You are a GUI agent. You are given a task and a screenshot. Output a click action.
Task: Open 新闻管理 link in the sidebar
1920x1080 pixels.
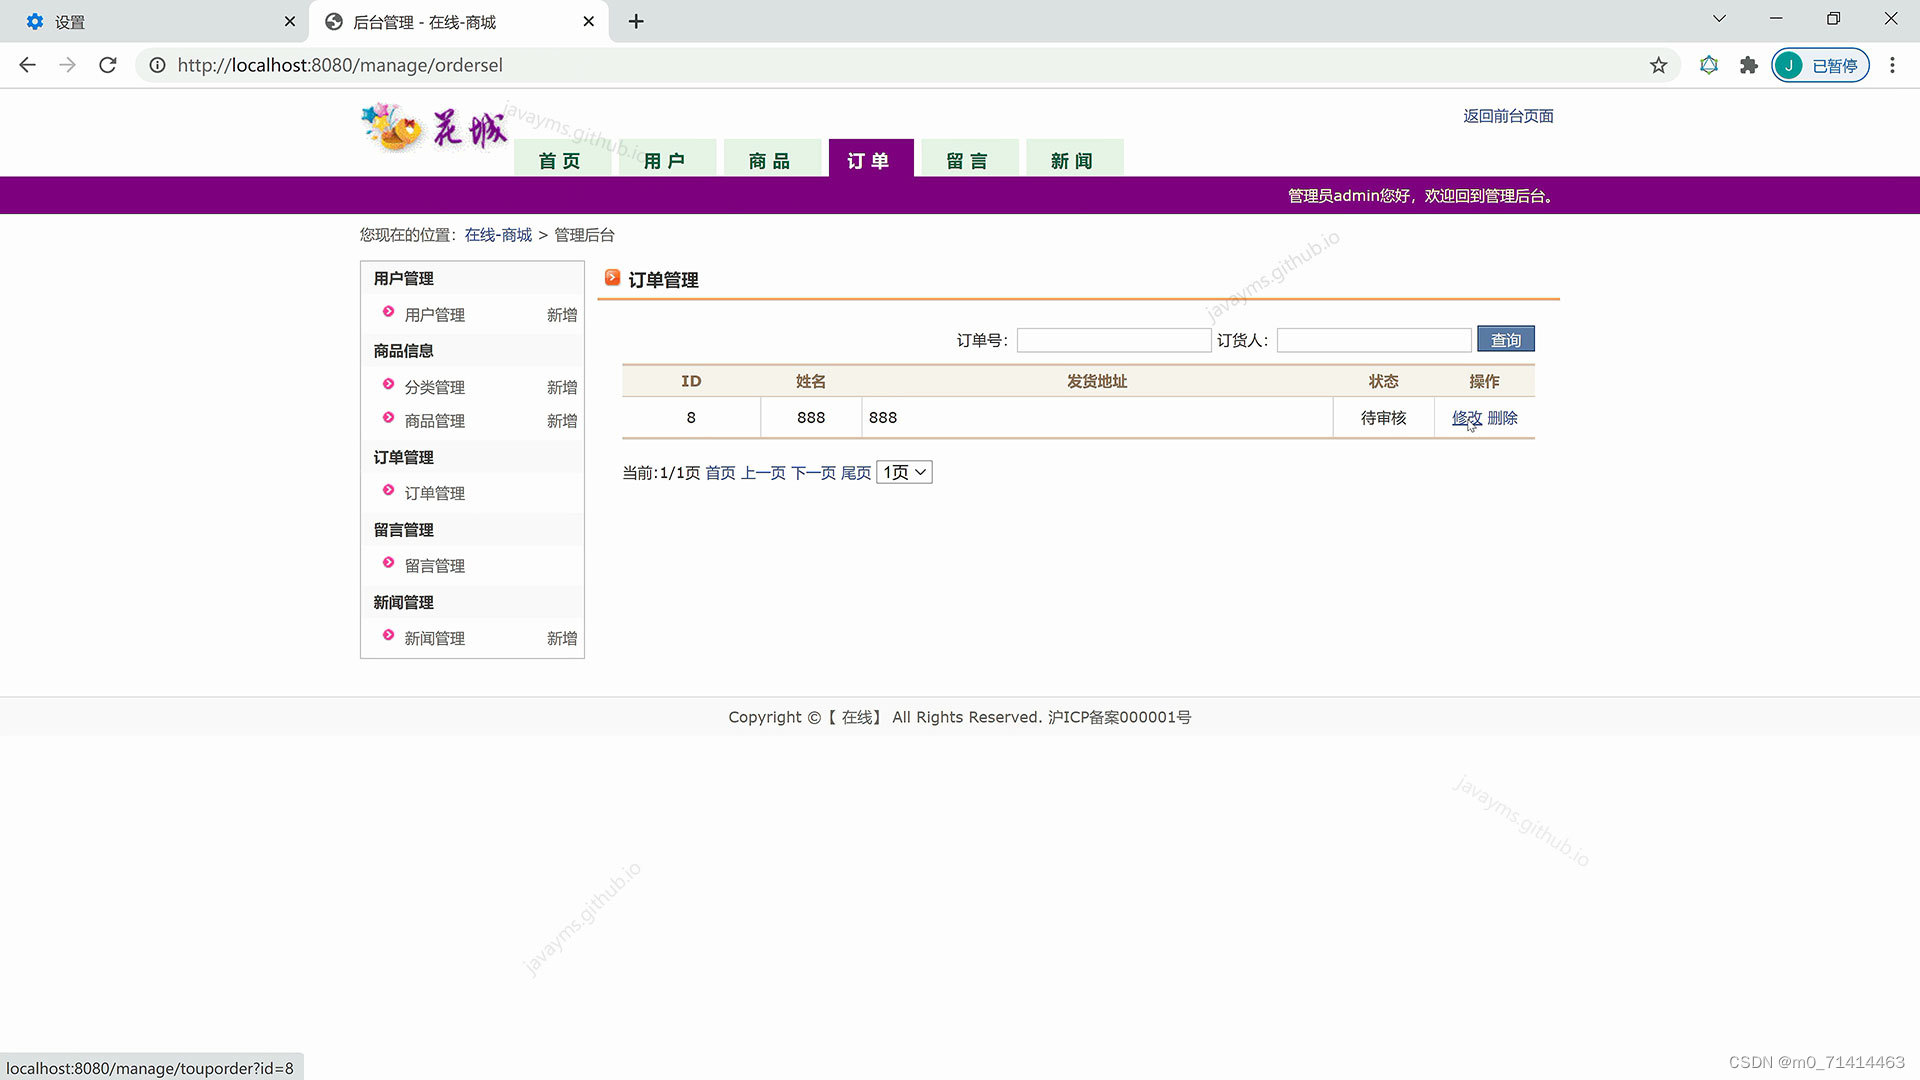point(434,638)
